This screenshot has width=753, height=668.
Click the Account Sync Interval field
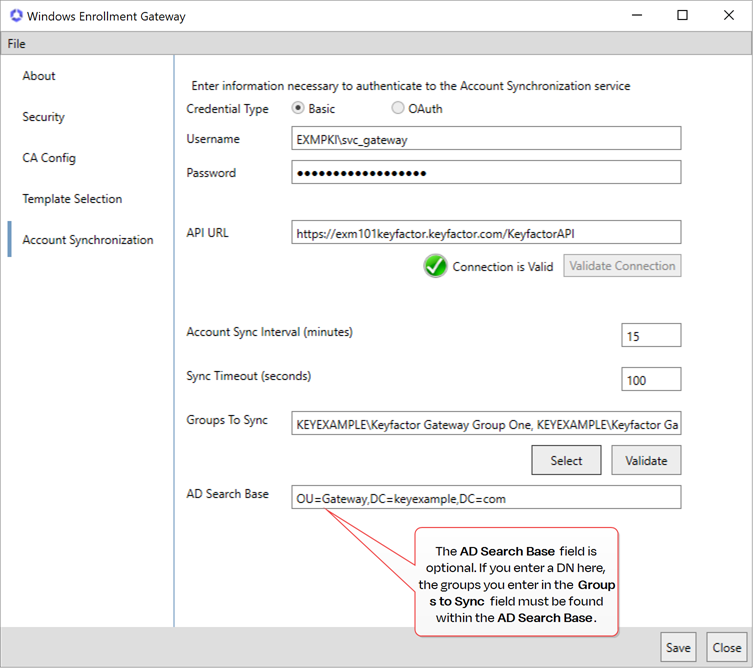click(x=650, y=336)
